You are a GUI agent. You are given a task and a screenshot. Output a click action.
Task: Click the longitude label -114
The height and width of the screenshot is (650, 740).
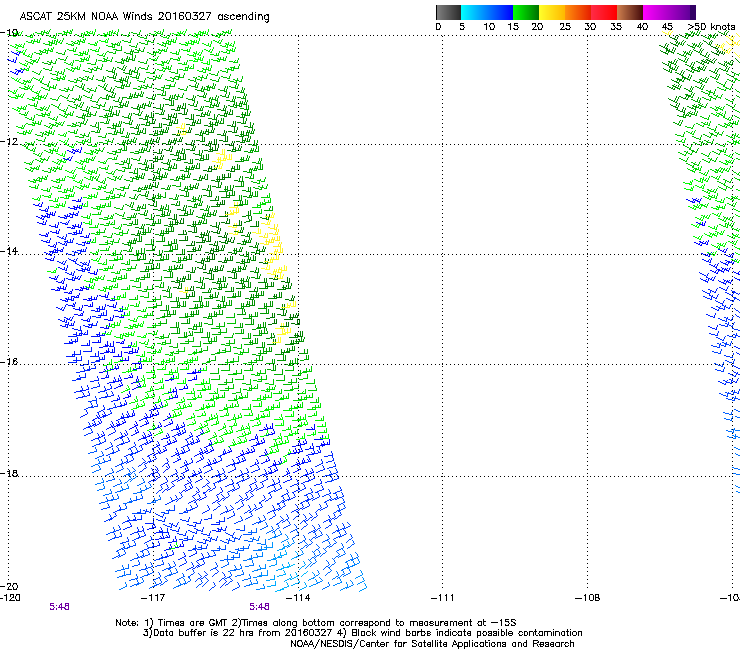click(298, 598)
